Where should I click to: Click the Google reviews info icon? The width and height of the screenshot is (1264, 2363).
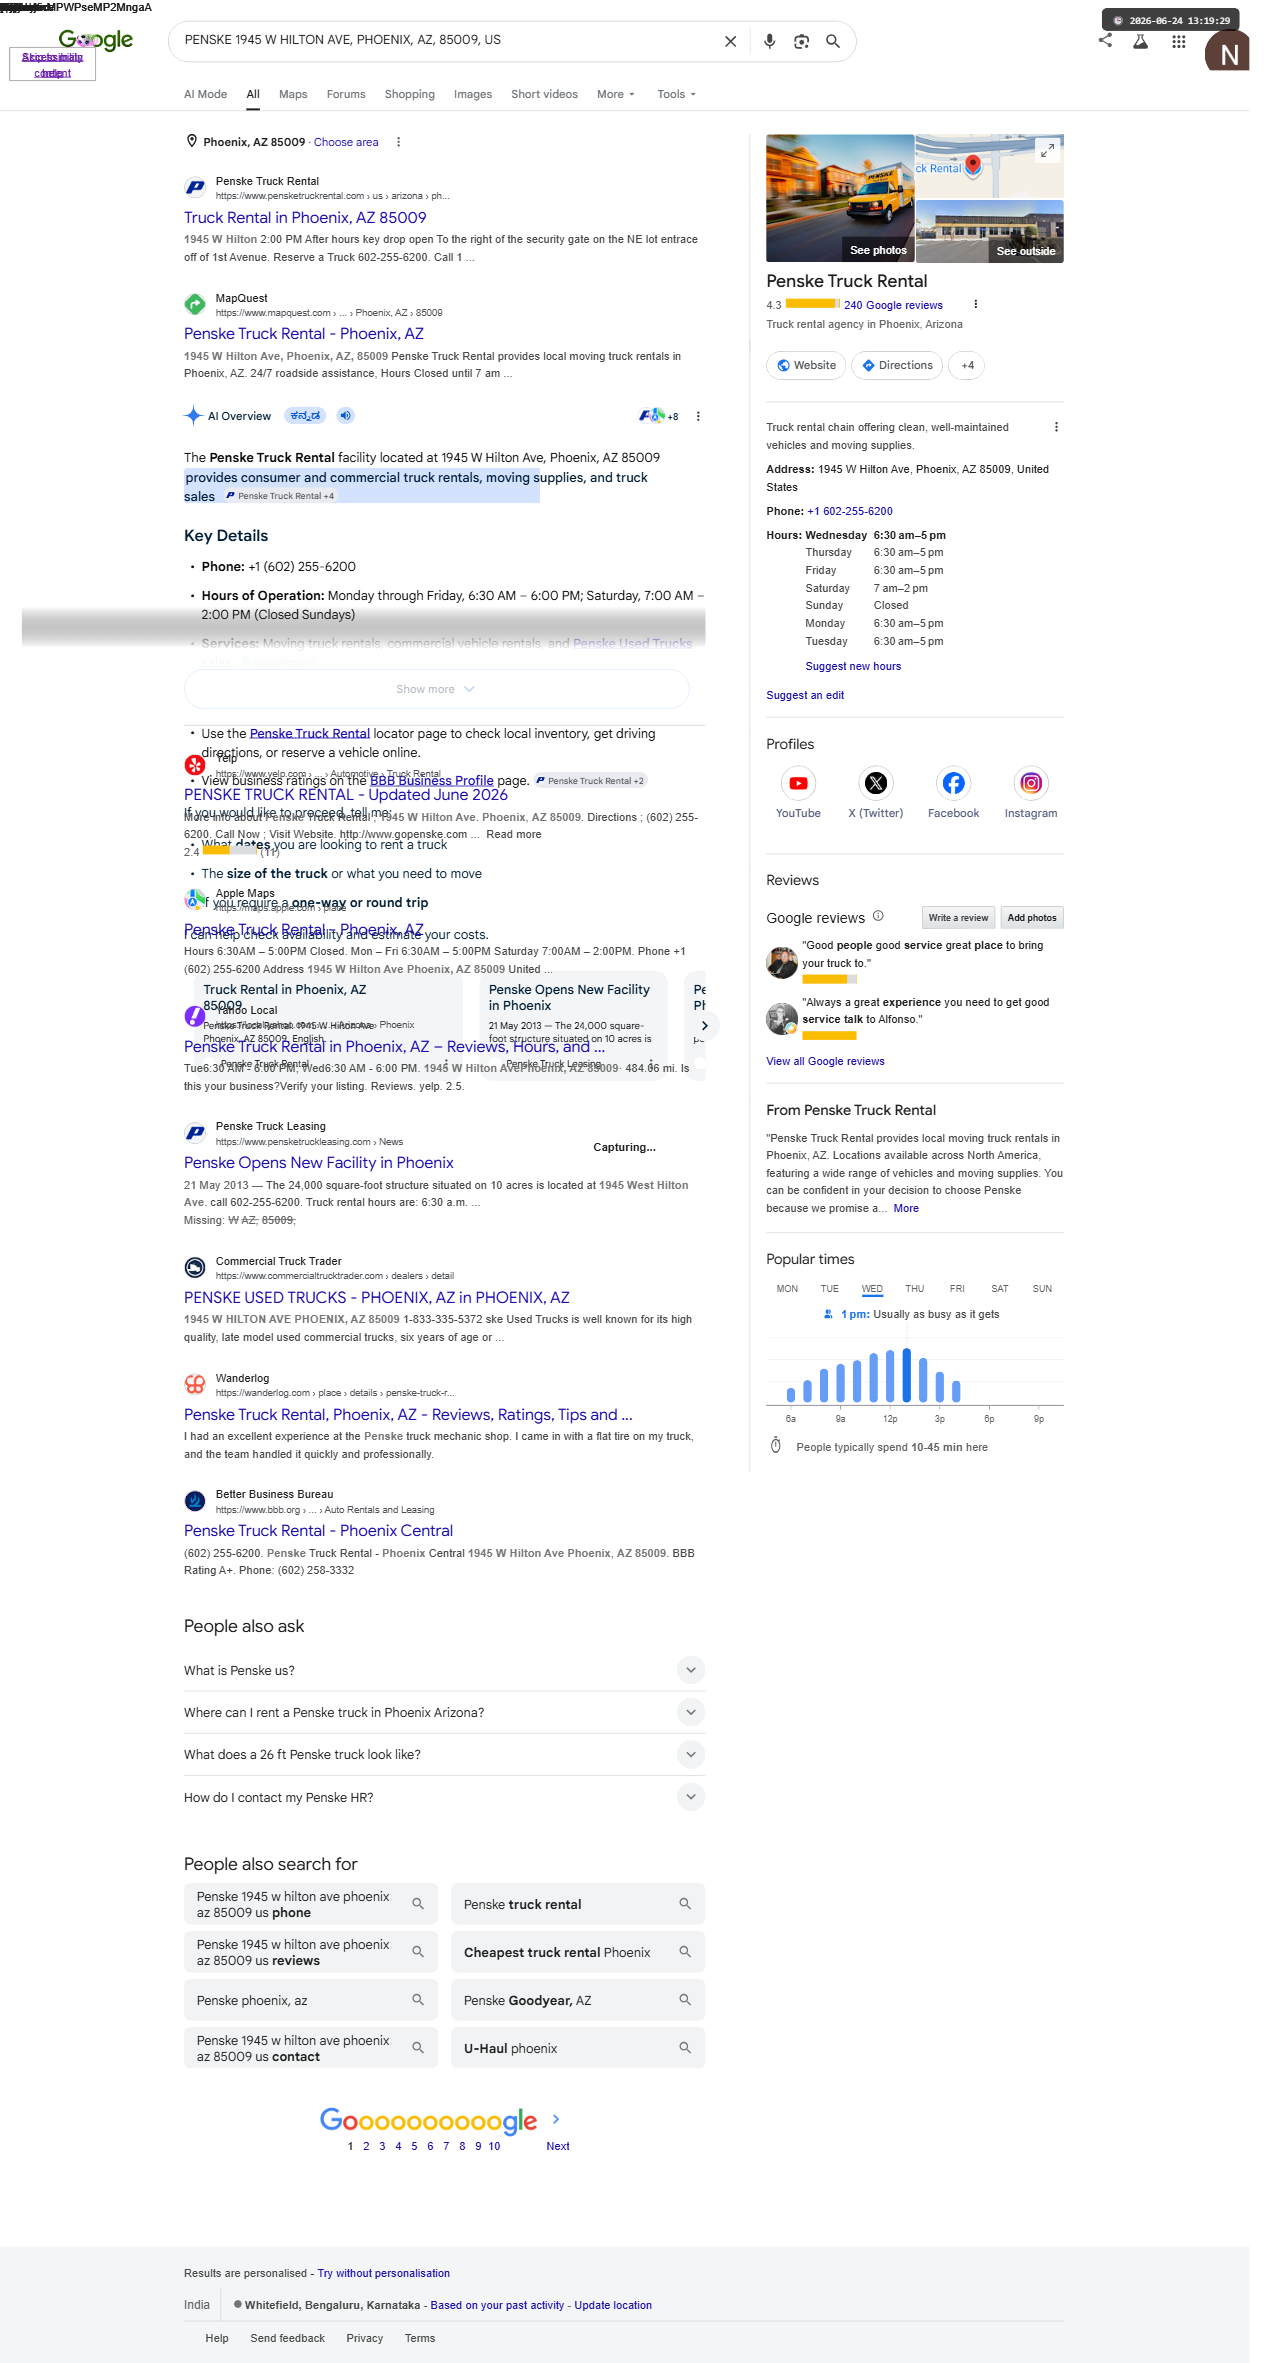coord(878,915)
